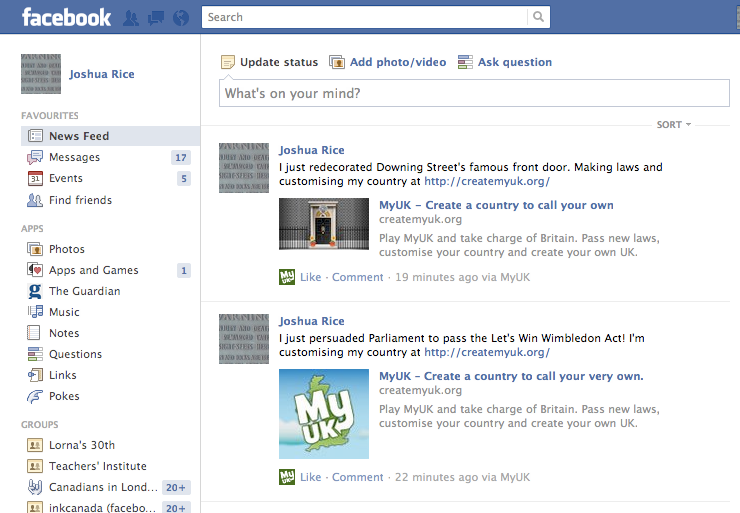
Task: Open the SORT dropdown
Action: (x=673, y=125)
